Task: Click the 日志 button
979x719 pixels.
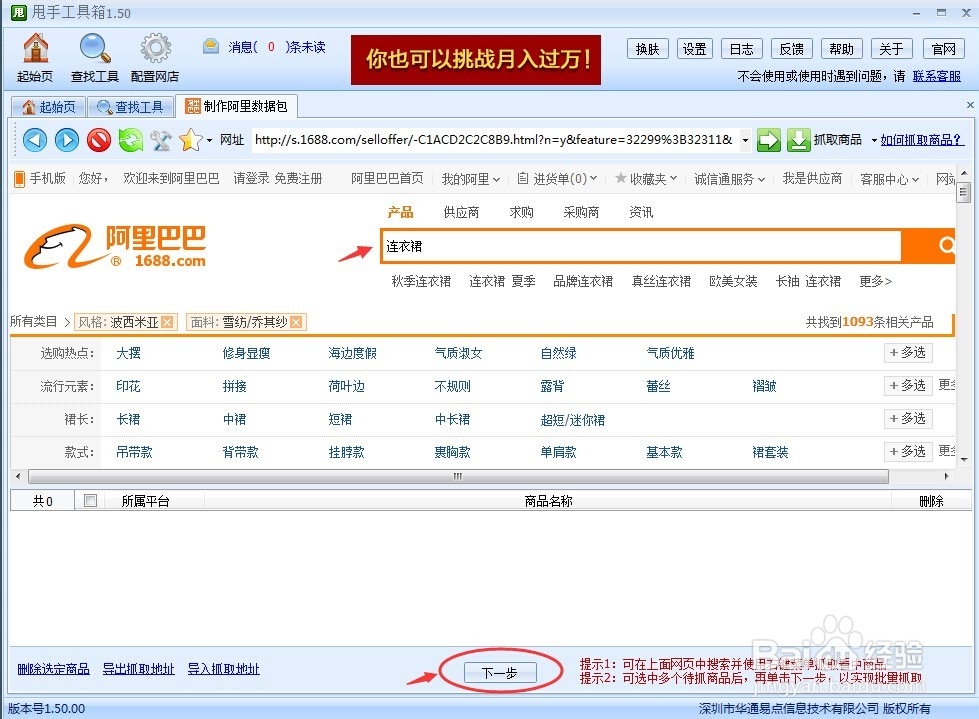Action: point(741,49)
